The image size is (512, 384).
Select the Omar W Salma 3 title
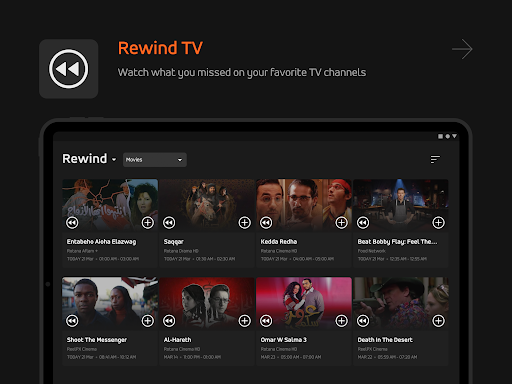click(x=284, y=340)
